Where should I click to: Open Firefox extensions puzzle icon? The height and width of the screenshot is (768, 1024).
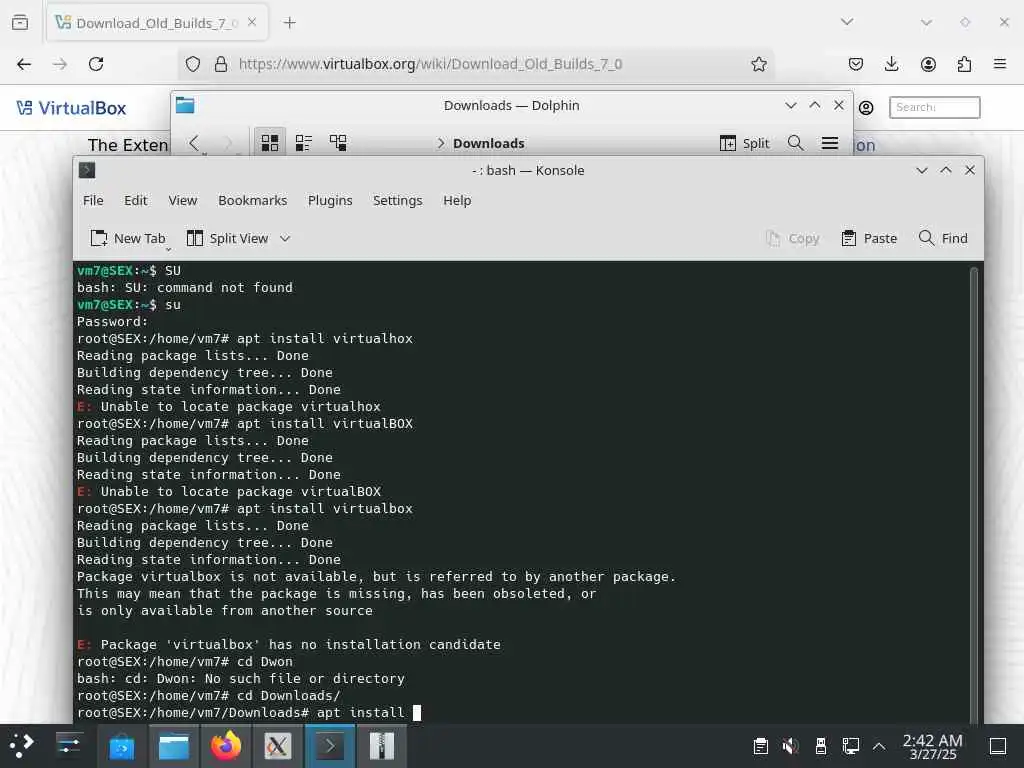tap(964, 64)
